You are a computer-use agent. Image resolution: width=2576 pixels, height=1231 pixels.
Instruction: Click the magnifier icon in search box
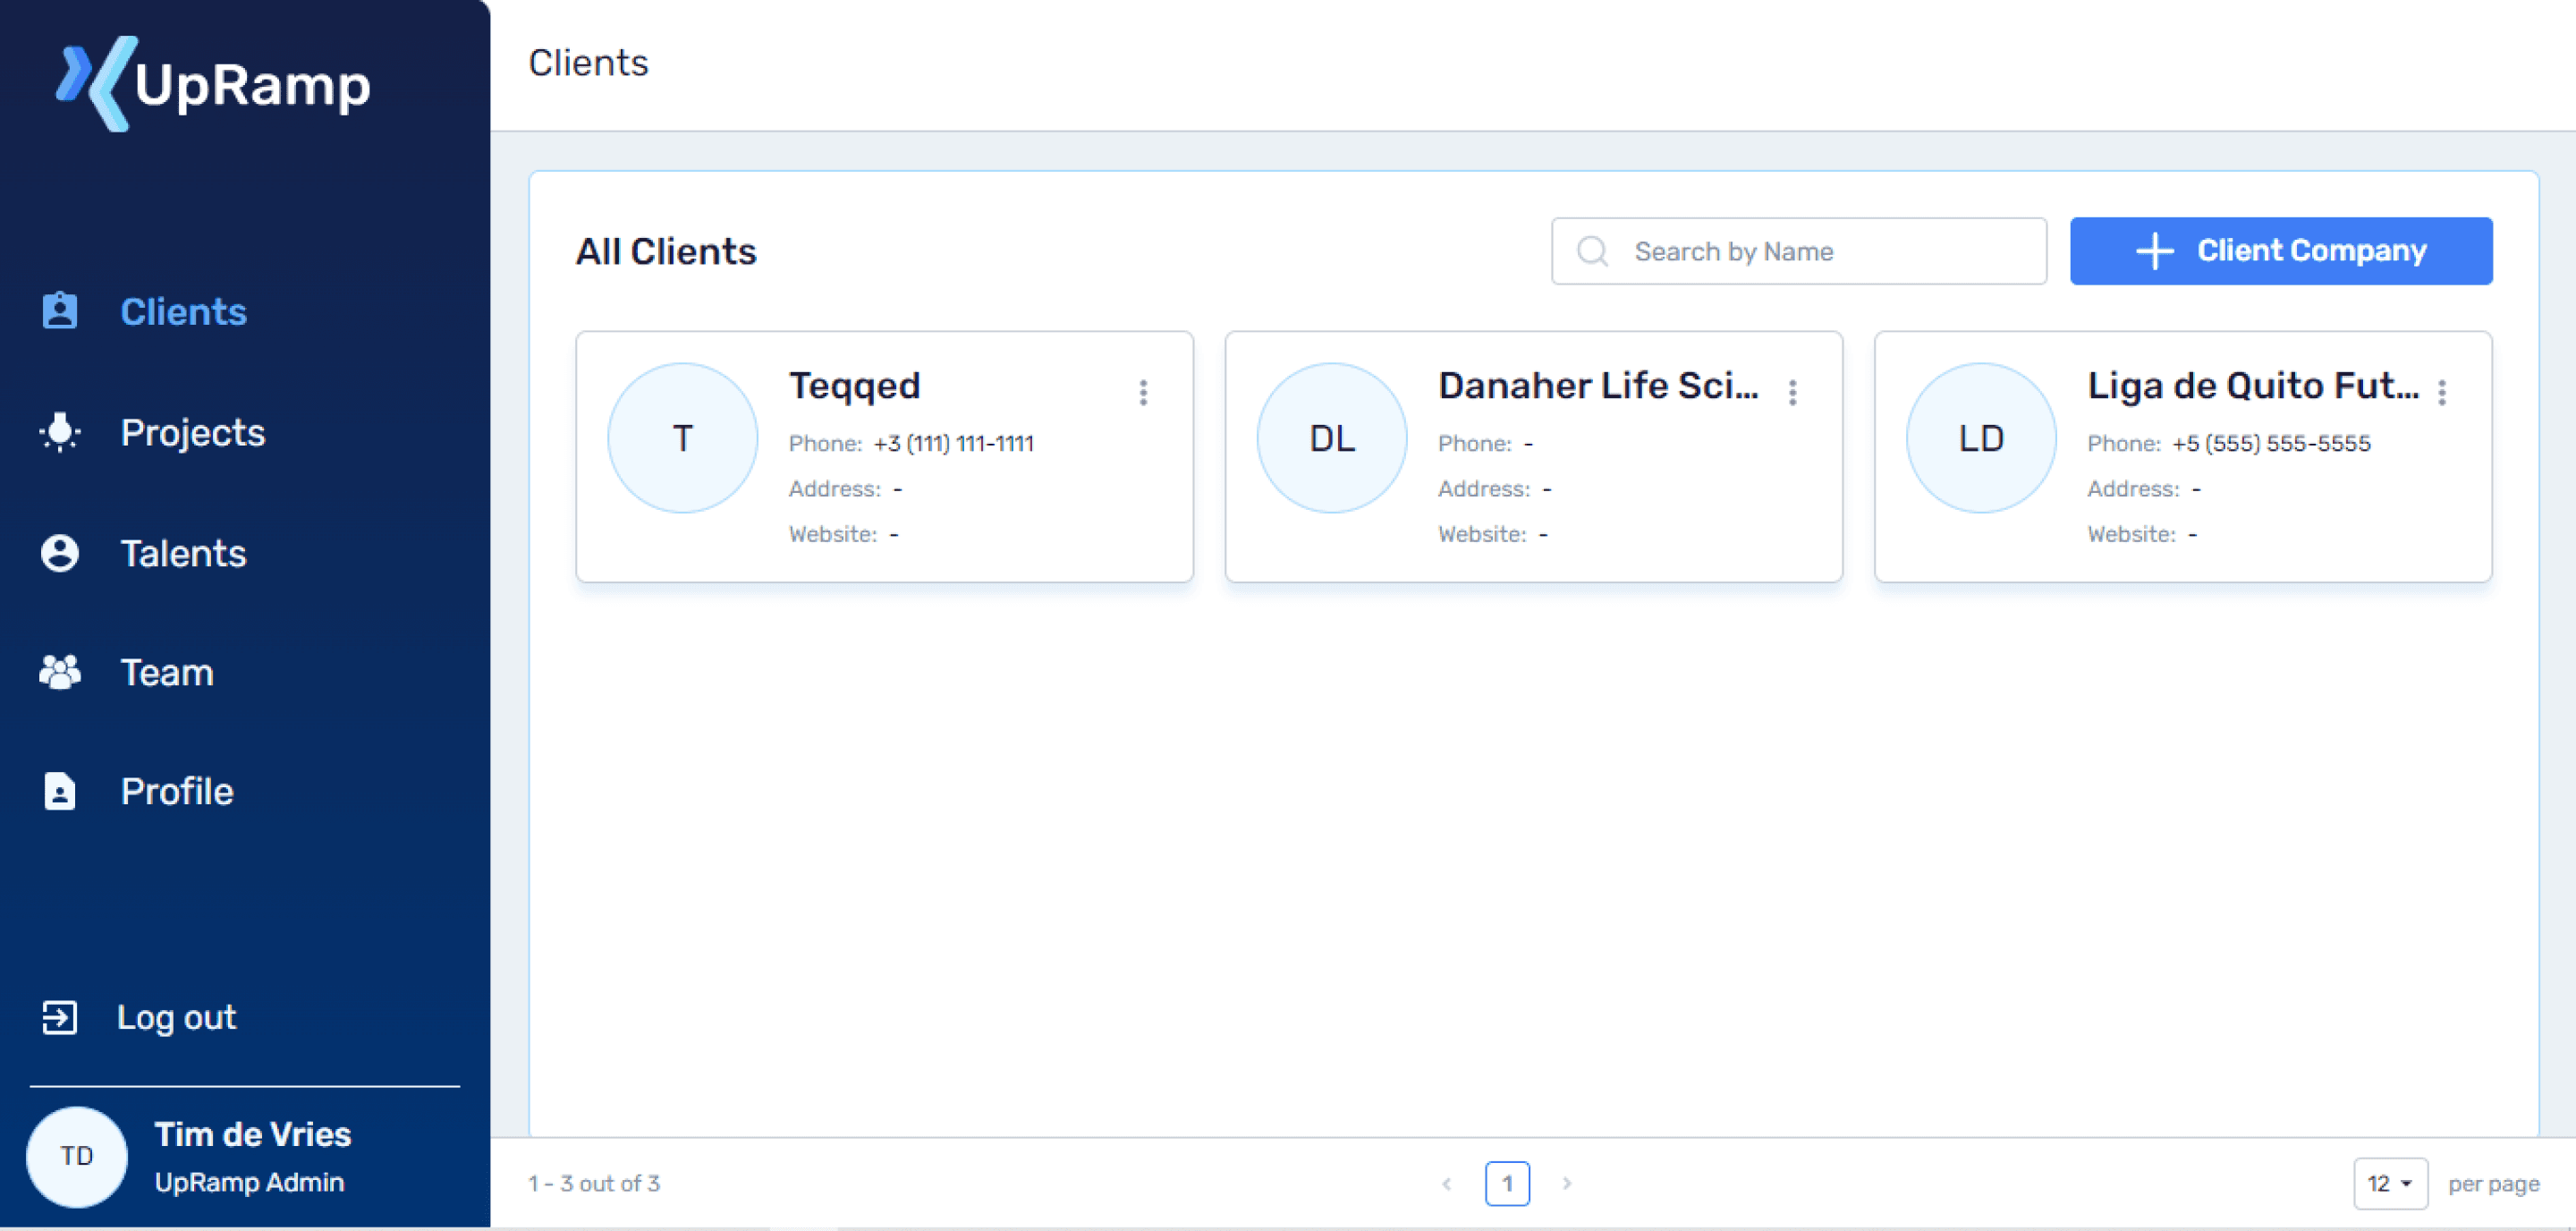(1592, 251)
